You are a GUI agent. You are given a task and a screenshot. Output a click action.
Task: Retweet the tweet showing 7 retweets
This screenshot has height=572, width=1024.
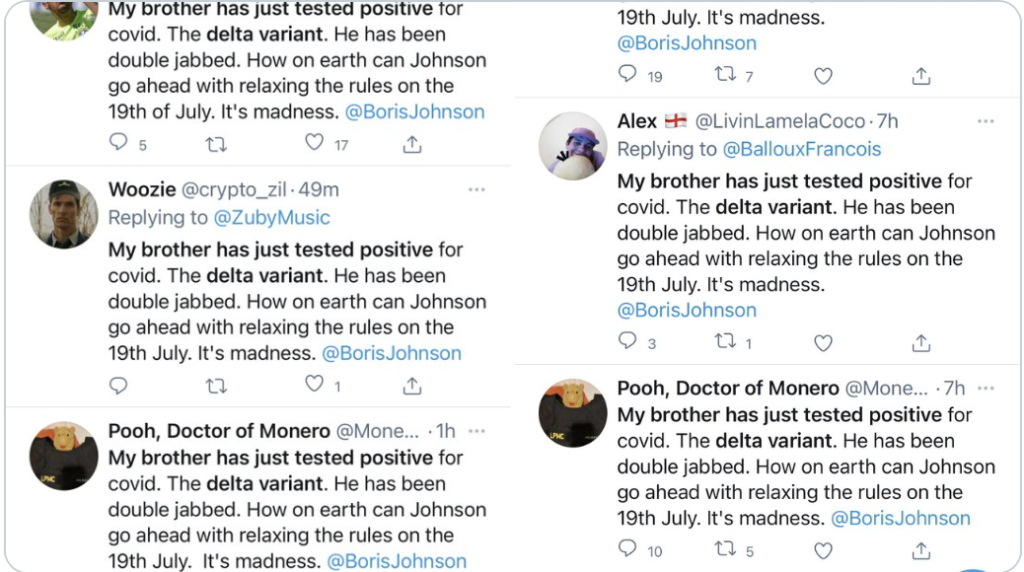coord(725,74)
